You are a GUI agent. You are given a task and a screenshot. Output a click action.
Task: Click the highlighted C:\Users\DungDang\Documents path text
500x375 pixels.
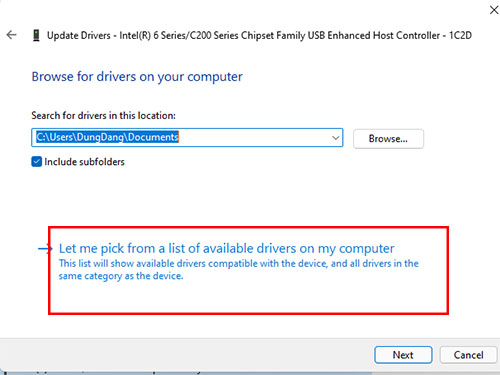coord(107,137)
